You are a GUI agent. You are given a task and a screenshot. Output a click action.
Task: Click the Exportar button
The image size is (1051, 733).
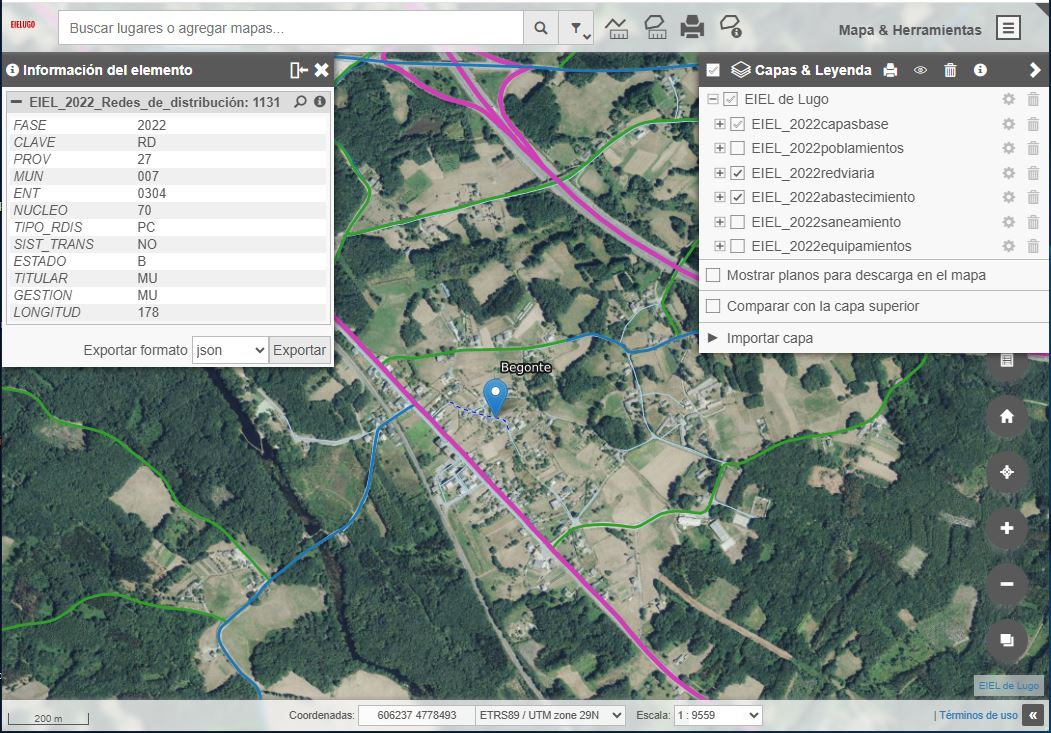point(299,350)
